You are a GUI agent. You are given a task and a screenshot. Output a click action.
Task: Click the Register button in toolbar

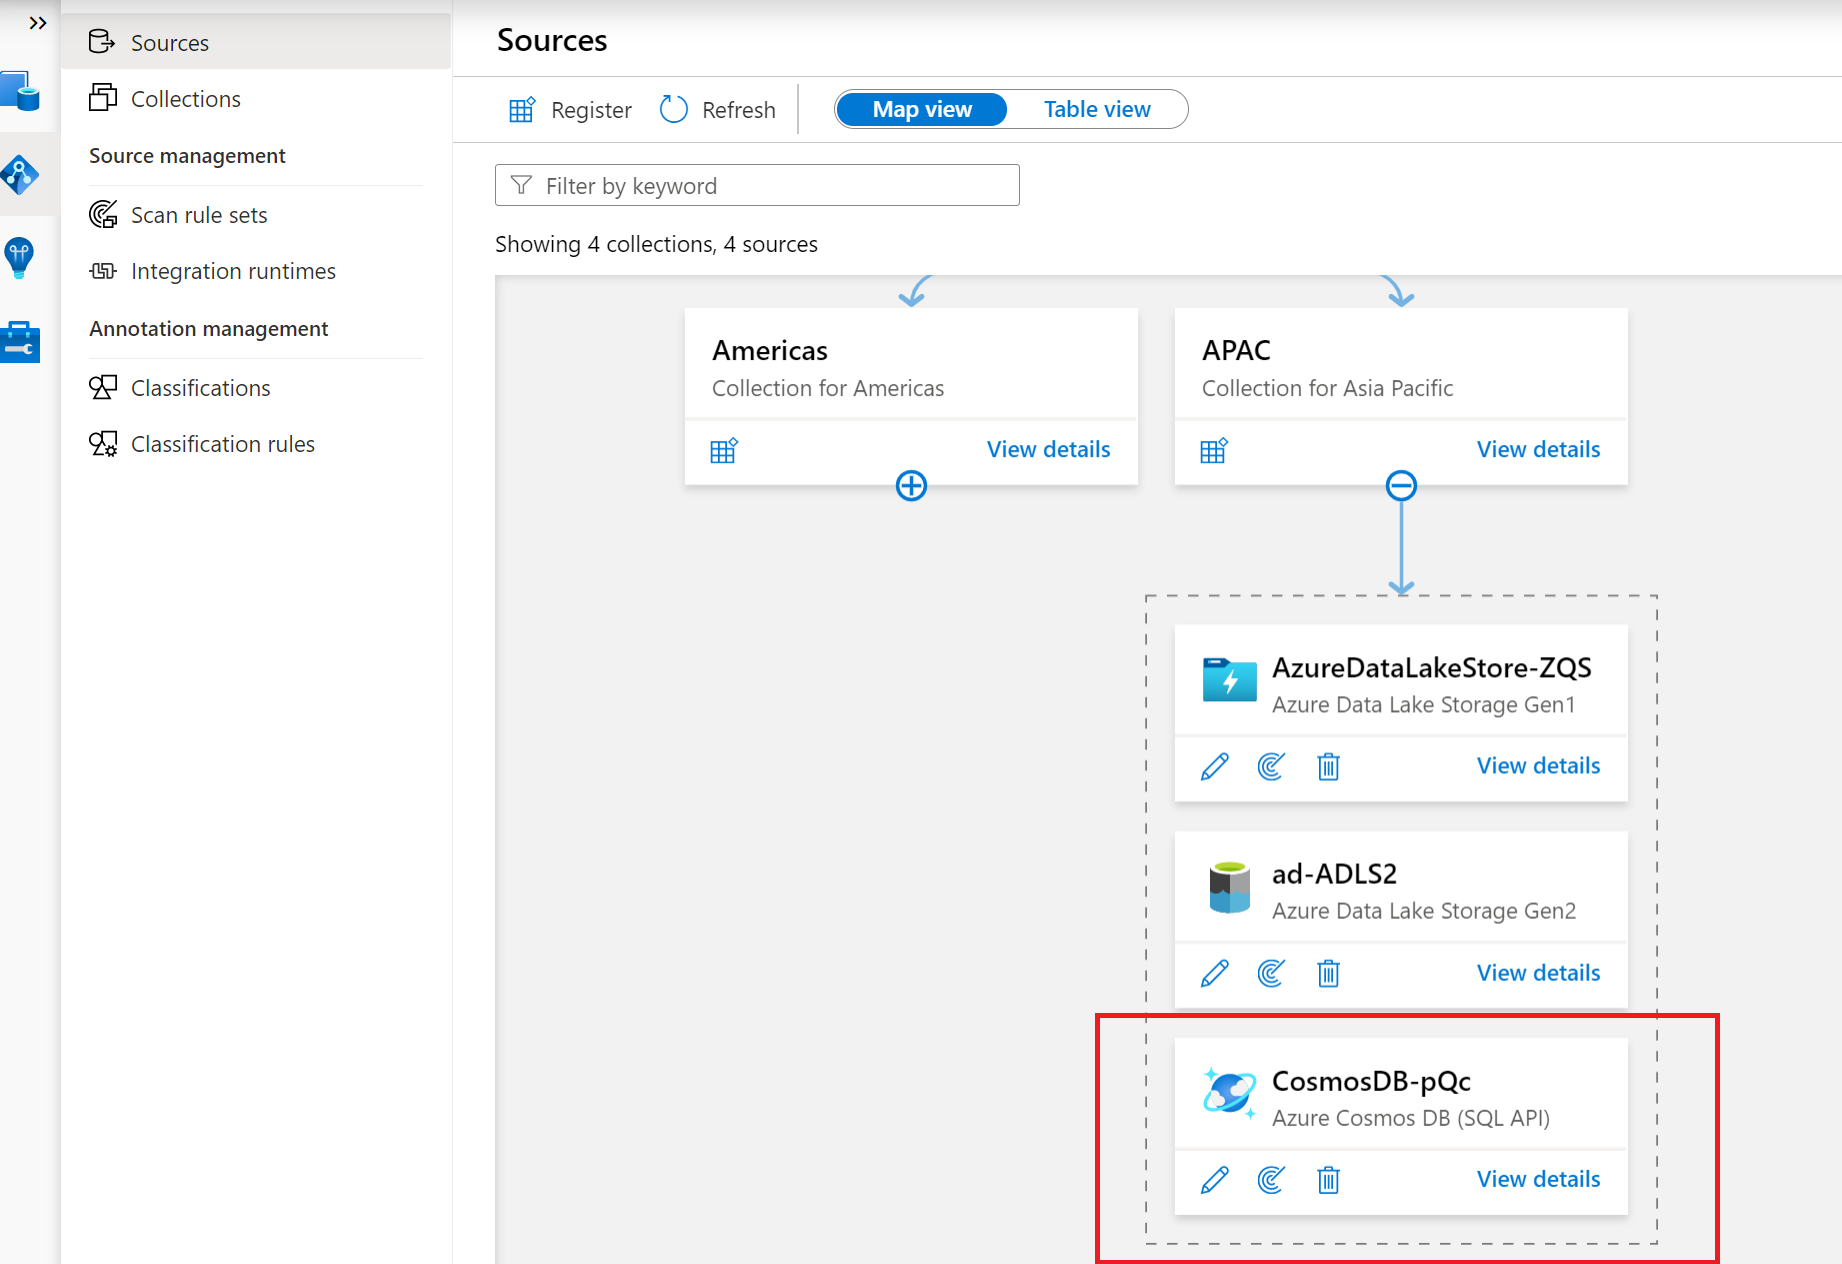click(x=571, y=110)
